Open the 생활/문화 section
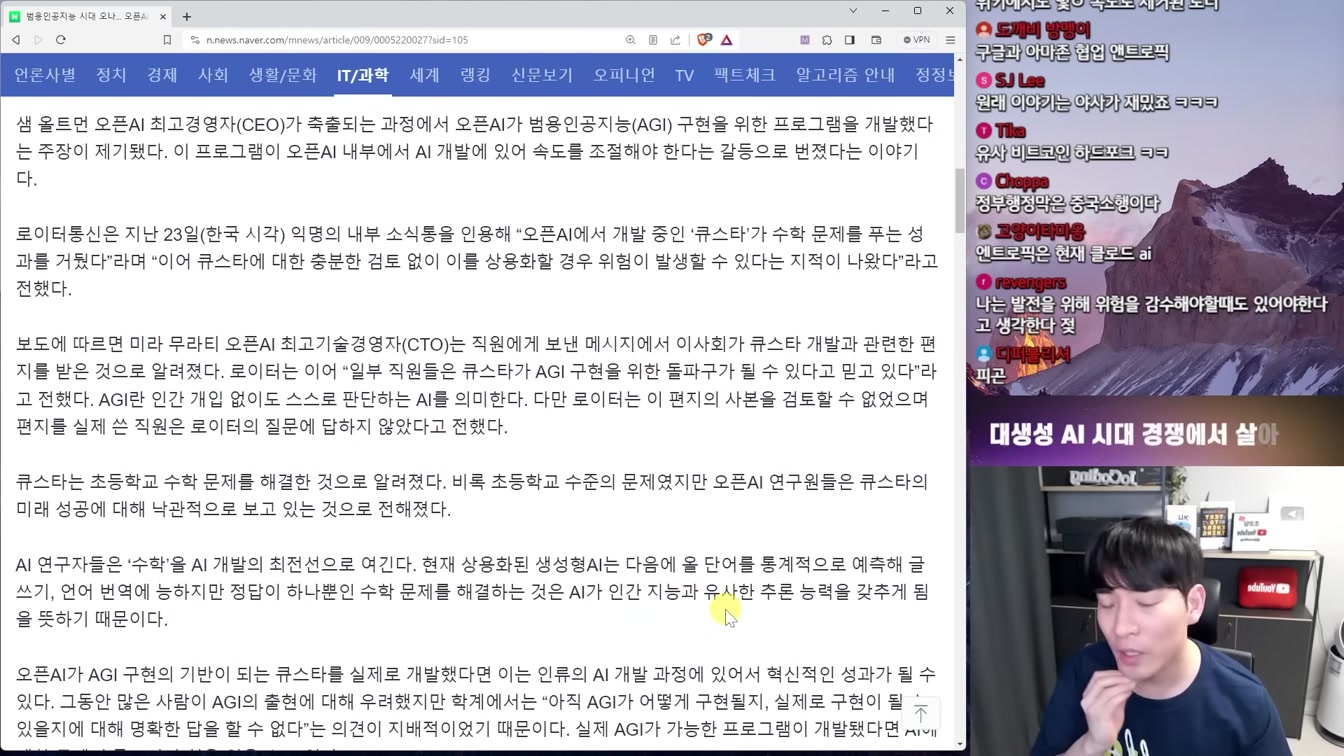The width and height of the screenshot is (1344, 756). (x=283, y=75)
